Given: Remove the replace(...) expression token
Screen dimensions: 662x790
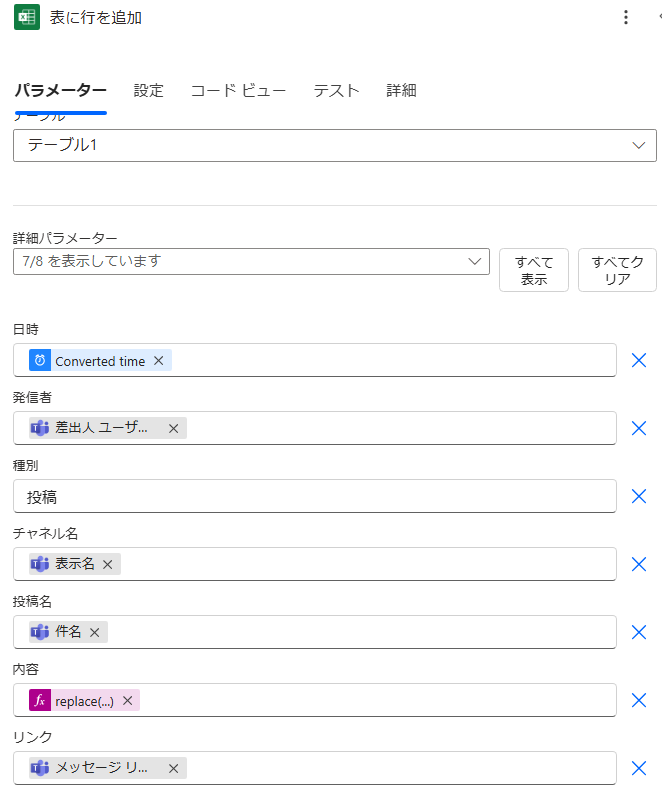Looking at the screenshot, I should click(128, 701).
